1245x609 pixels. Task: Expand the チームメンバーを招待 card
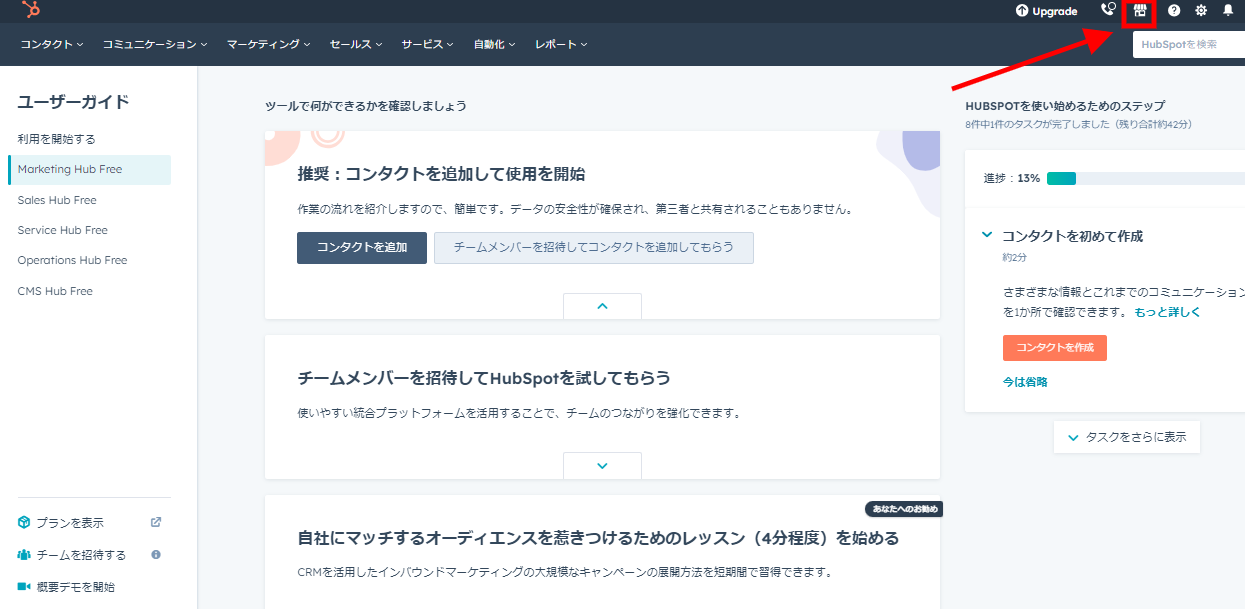click(602, 465)
